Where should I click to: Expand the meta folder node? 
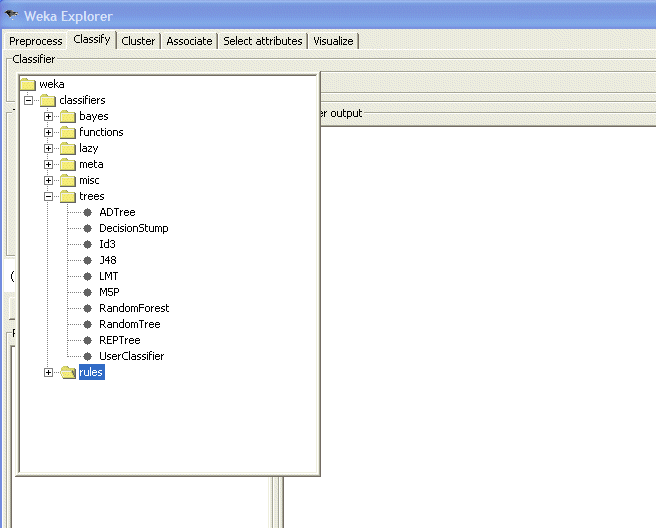[x=48, y=164]
